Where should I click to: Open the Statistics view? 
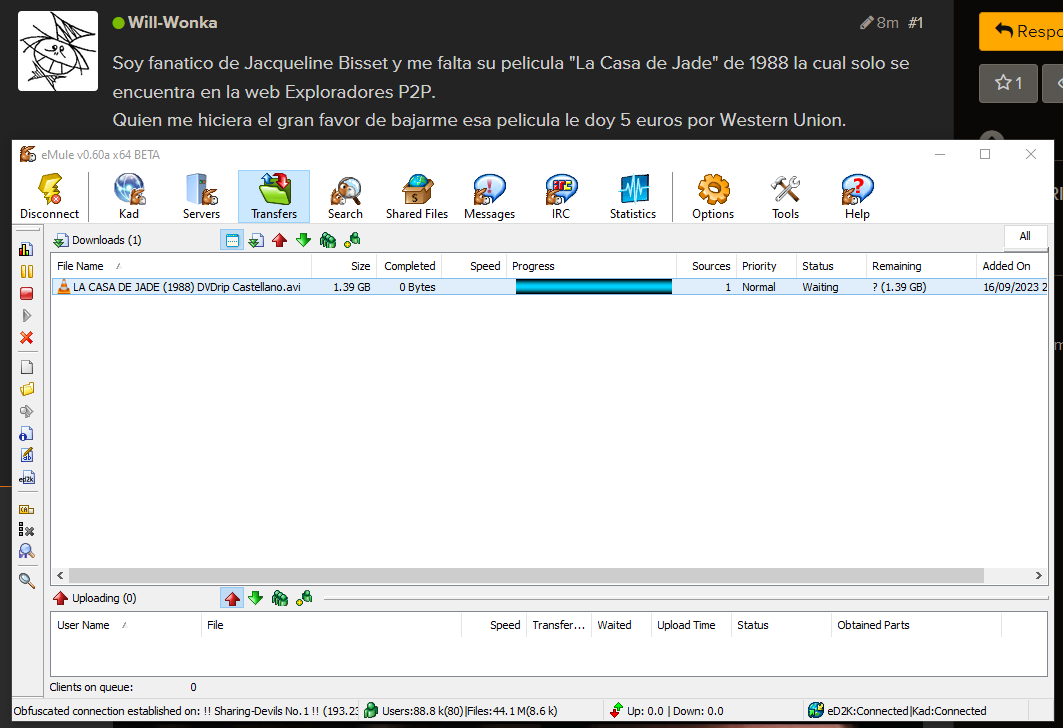(633, 197)
